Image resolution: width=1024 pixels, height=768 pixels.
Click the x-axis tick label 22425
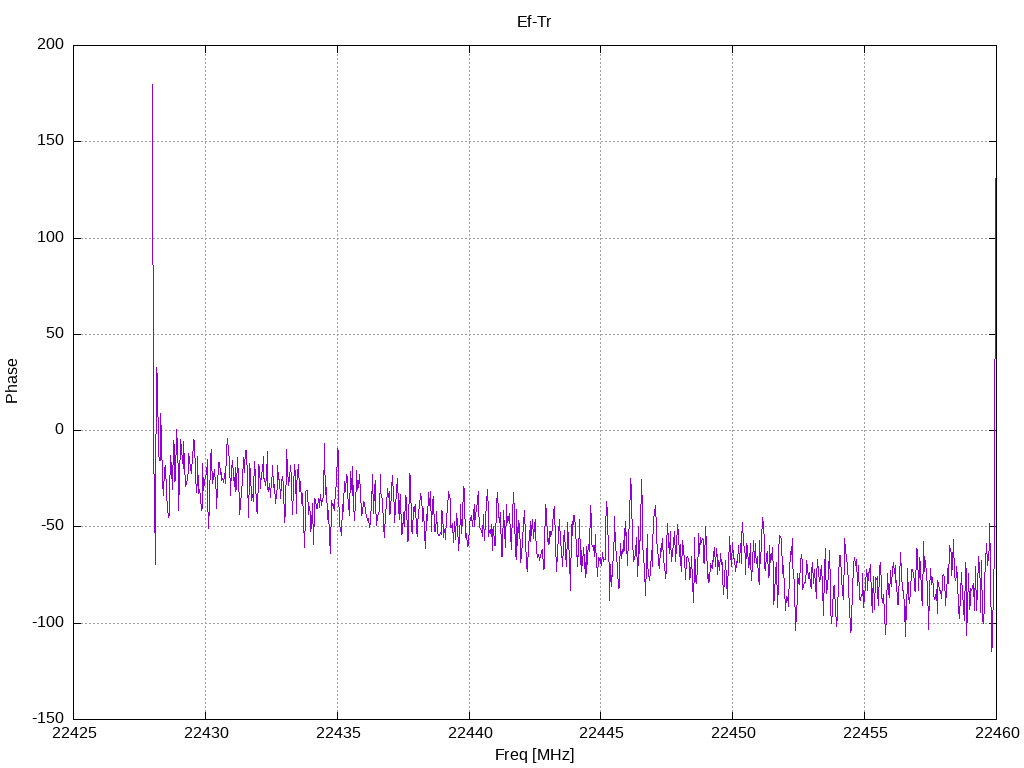[74, 733]
